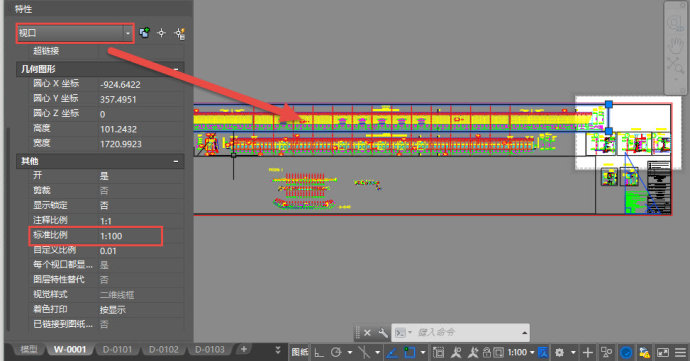Open command line wrench customize icon
Viewport: 690px width, 361px height.
tap(382, 333)
